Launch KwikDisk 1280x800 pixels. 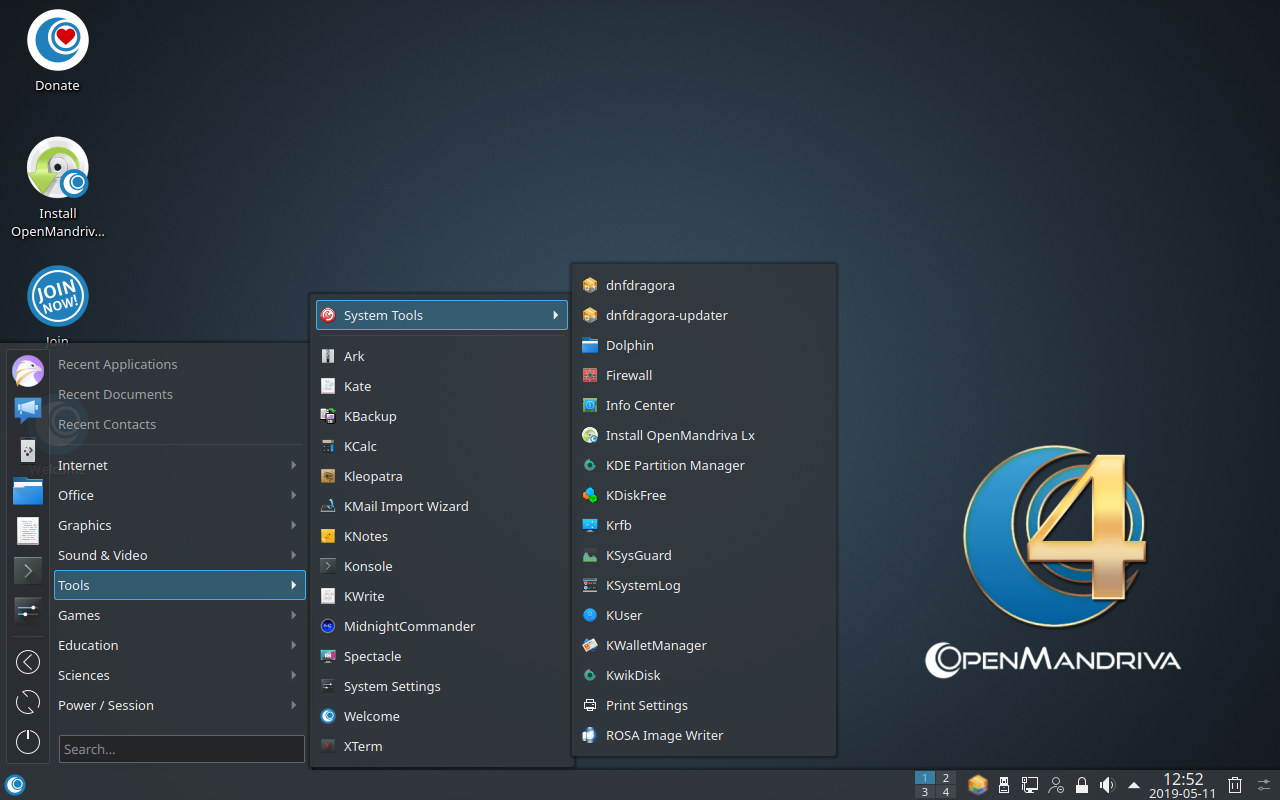pos(703,675)
